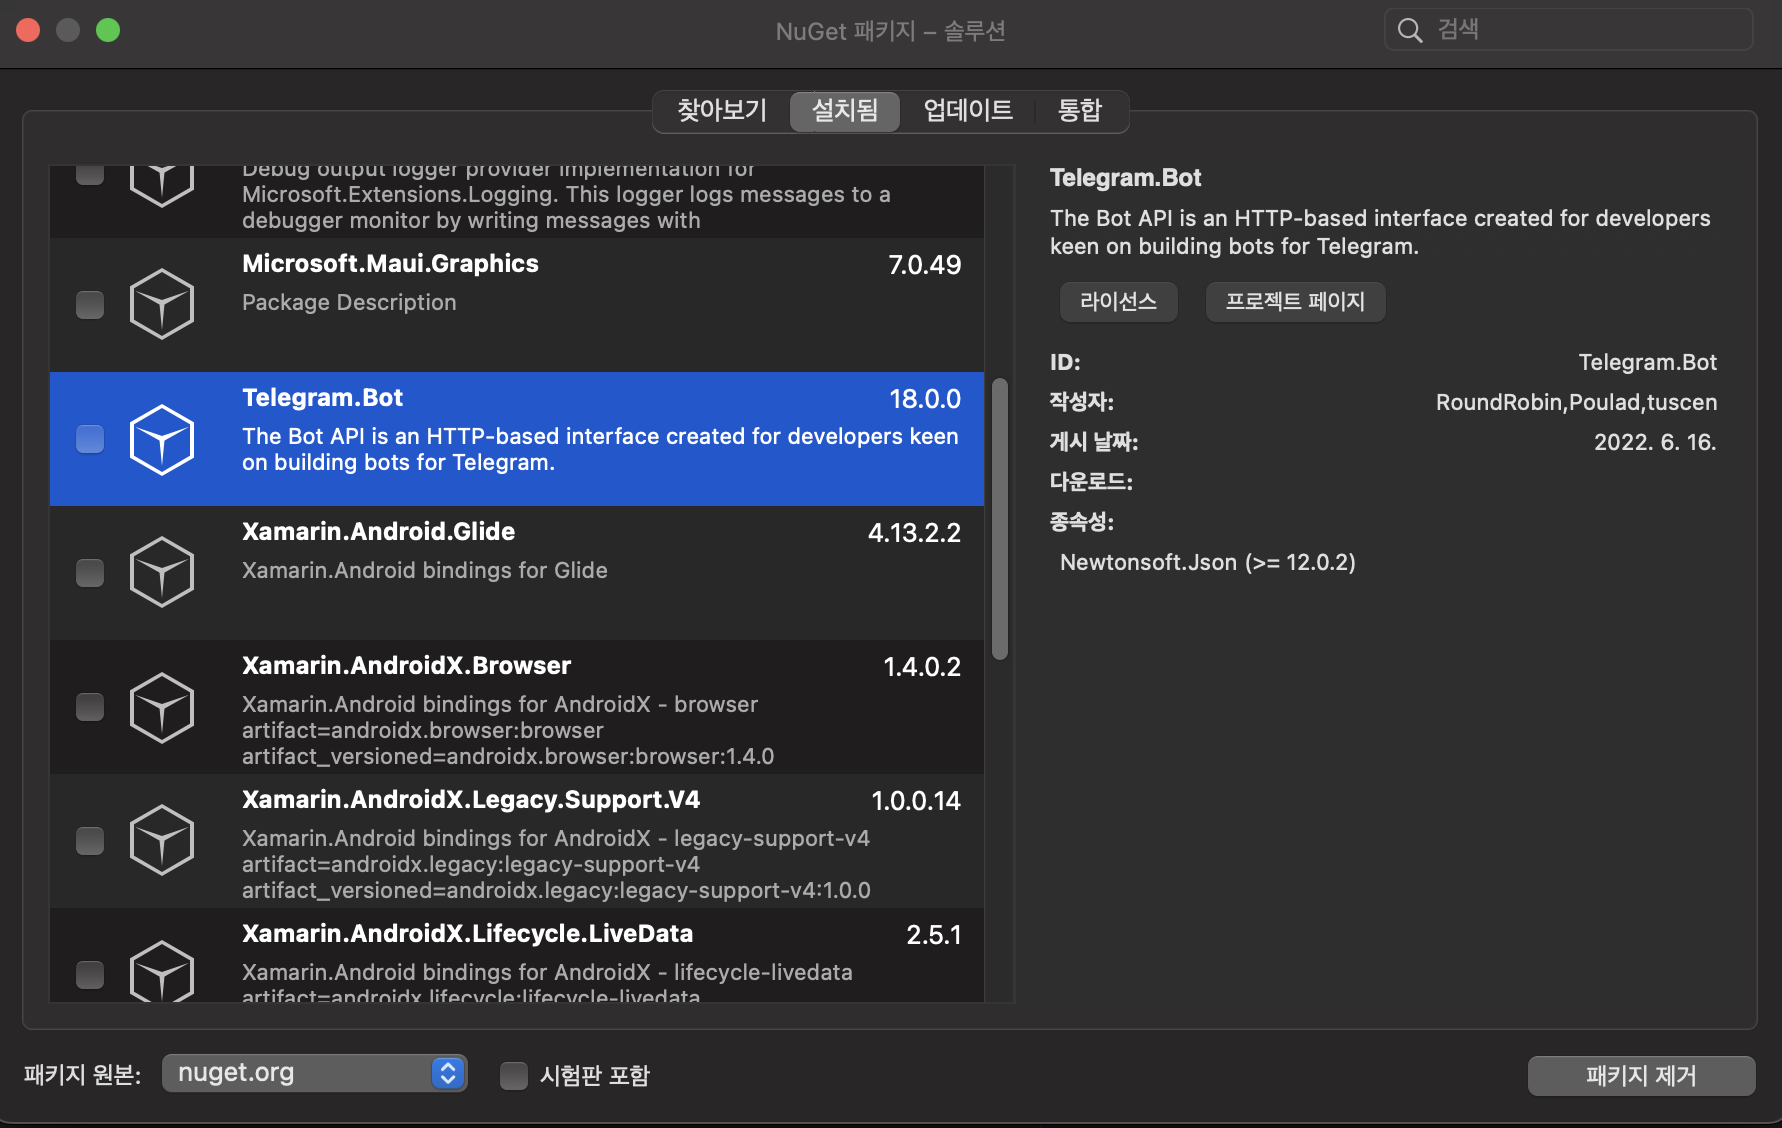The width and height of the screenshot is (1782, 1128).
Task: Click the Telegram.Bot package cube icon
Action: (162, 439)
